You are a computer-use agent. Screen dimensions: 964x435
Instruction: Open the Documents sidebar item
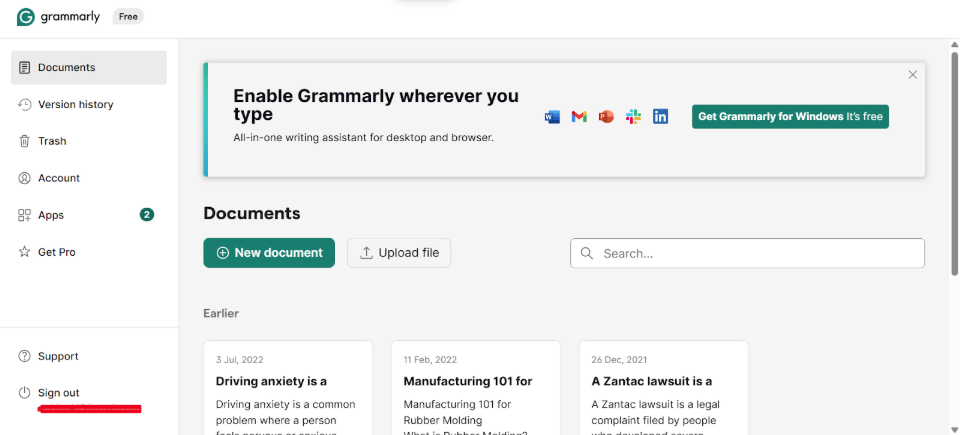click(x=89, y=68)
